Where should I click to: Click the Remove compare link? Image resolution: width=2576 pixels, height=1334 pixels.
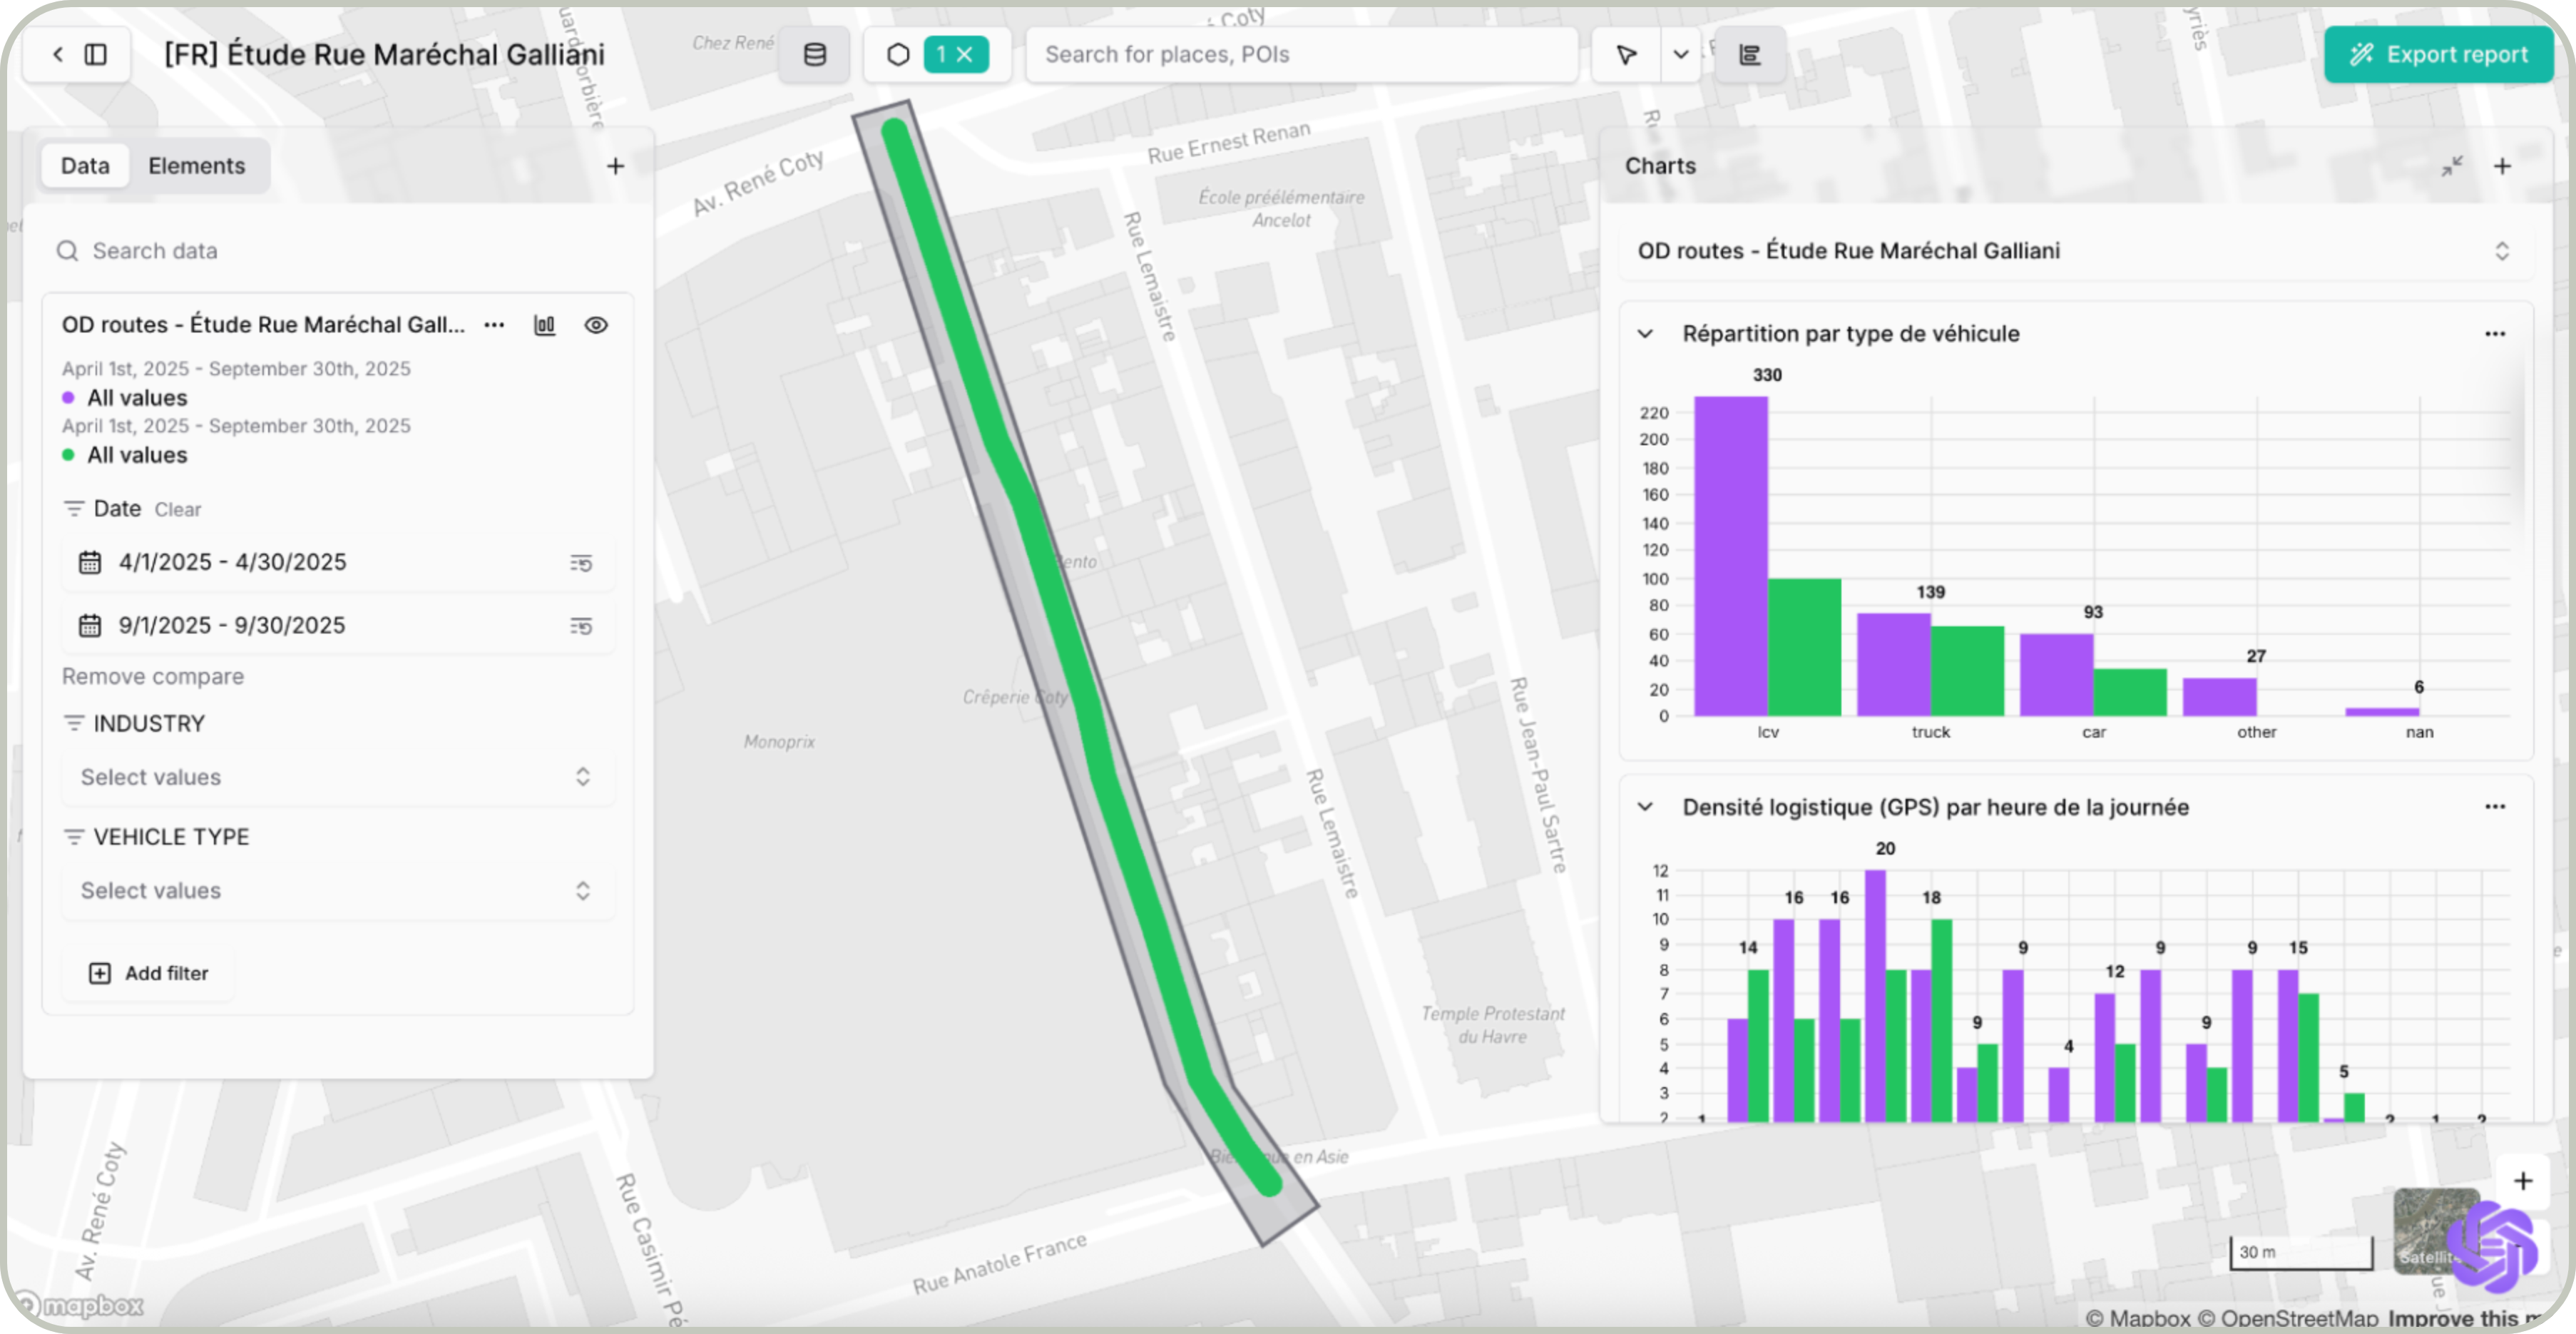coord(153,677)
